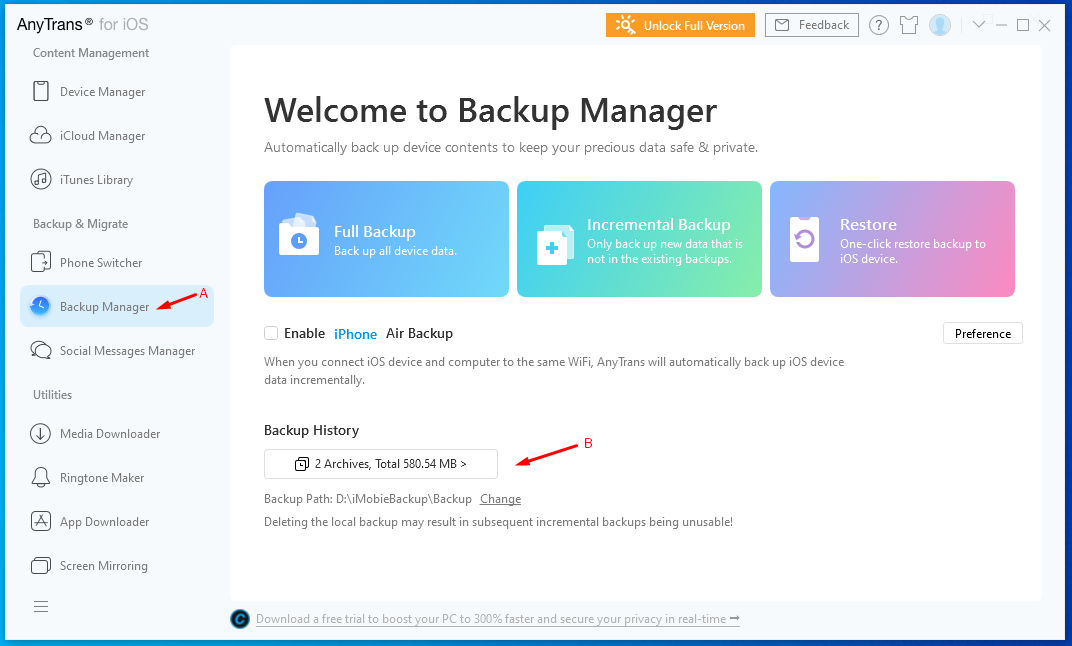Open the hamburger menu in the sidebar

point(41,606)
